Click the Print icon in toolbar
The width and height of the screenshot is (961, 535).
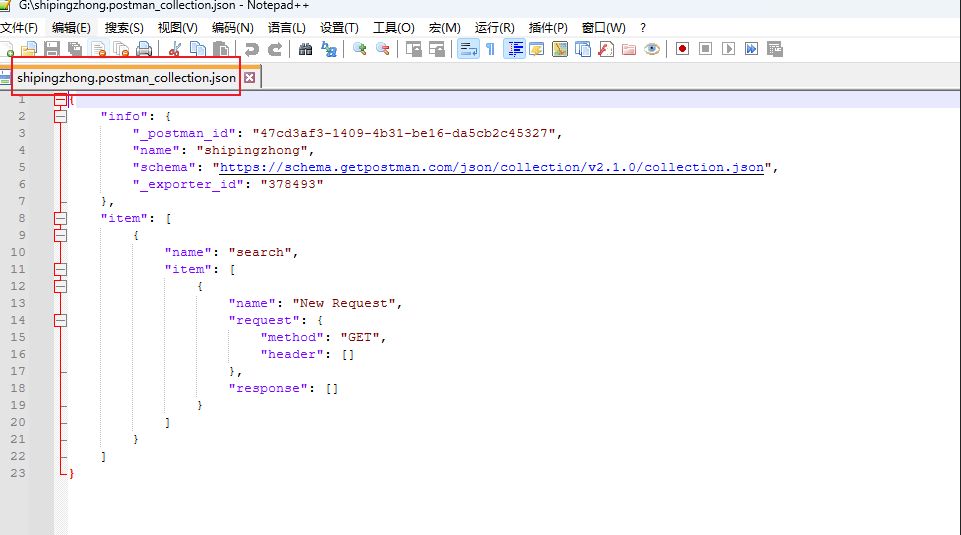[145, 49]
